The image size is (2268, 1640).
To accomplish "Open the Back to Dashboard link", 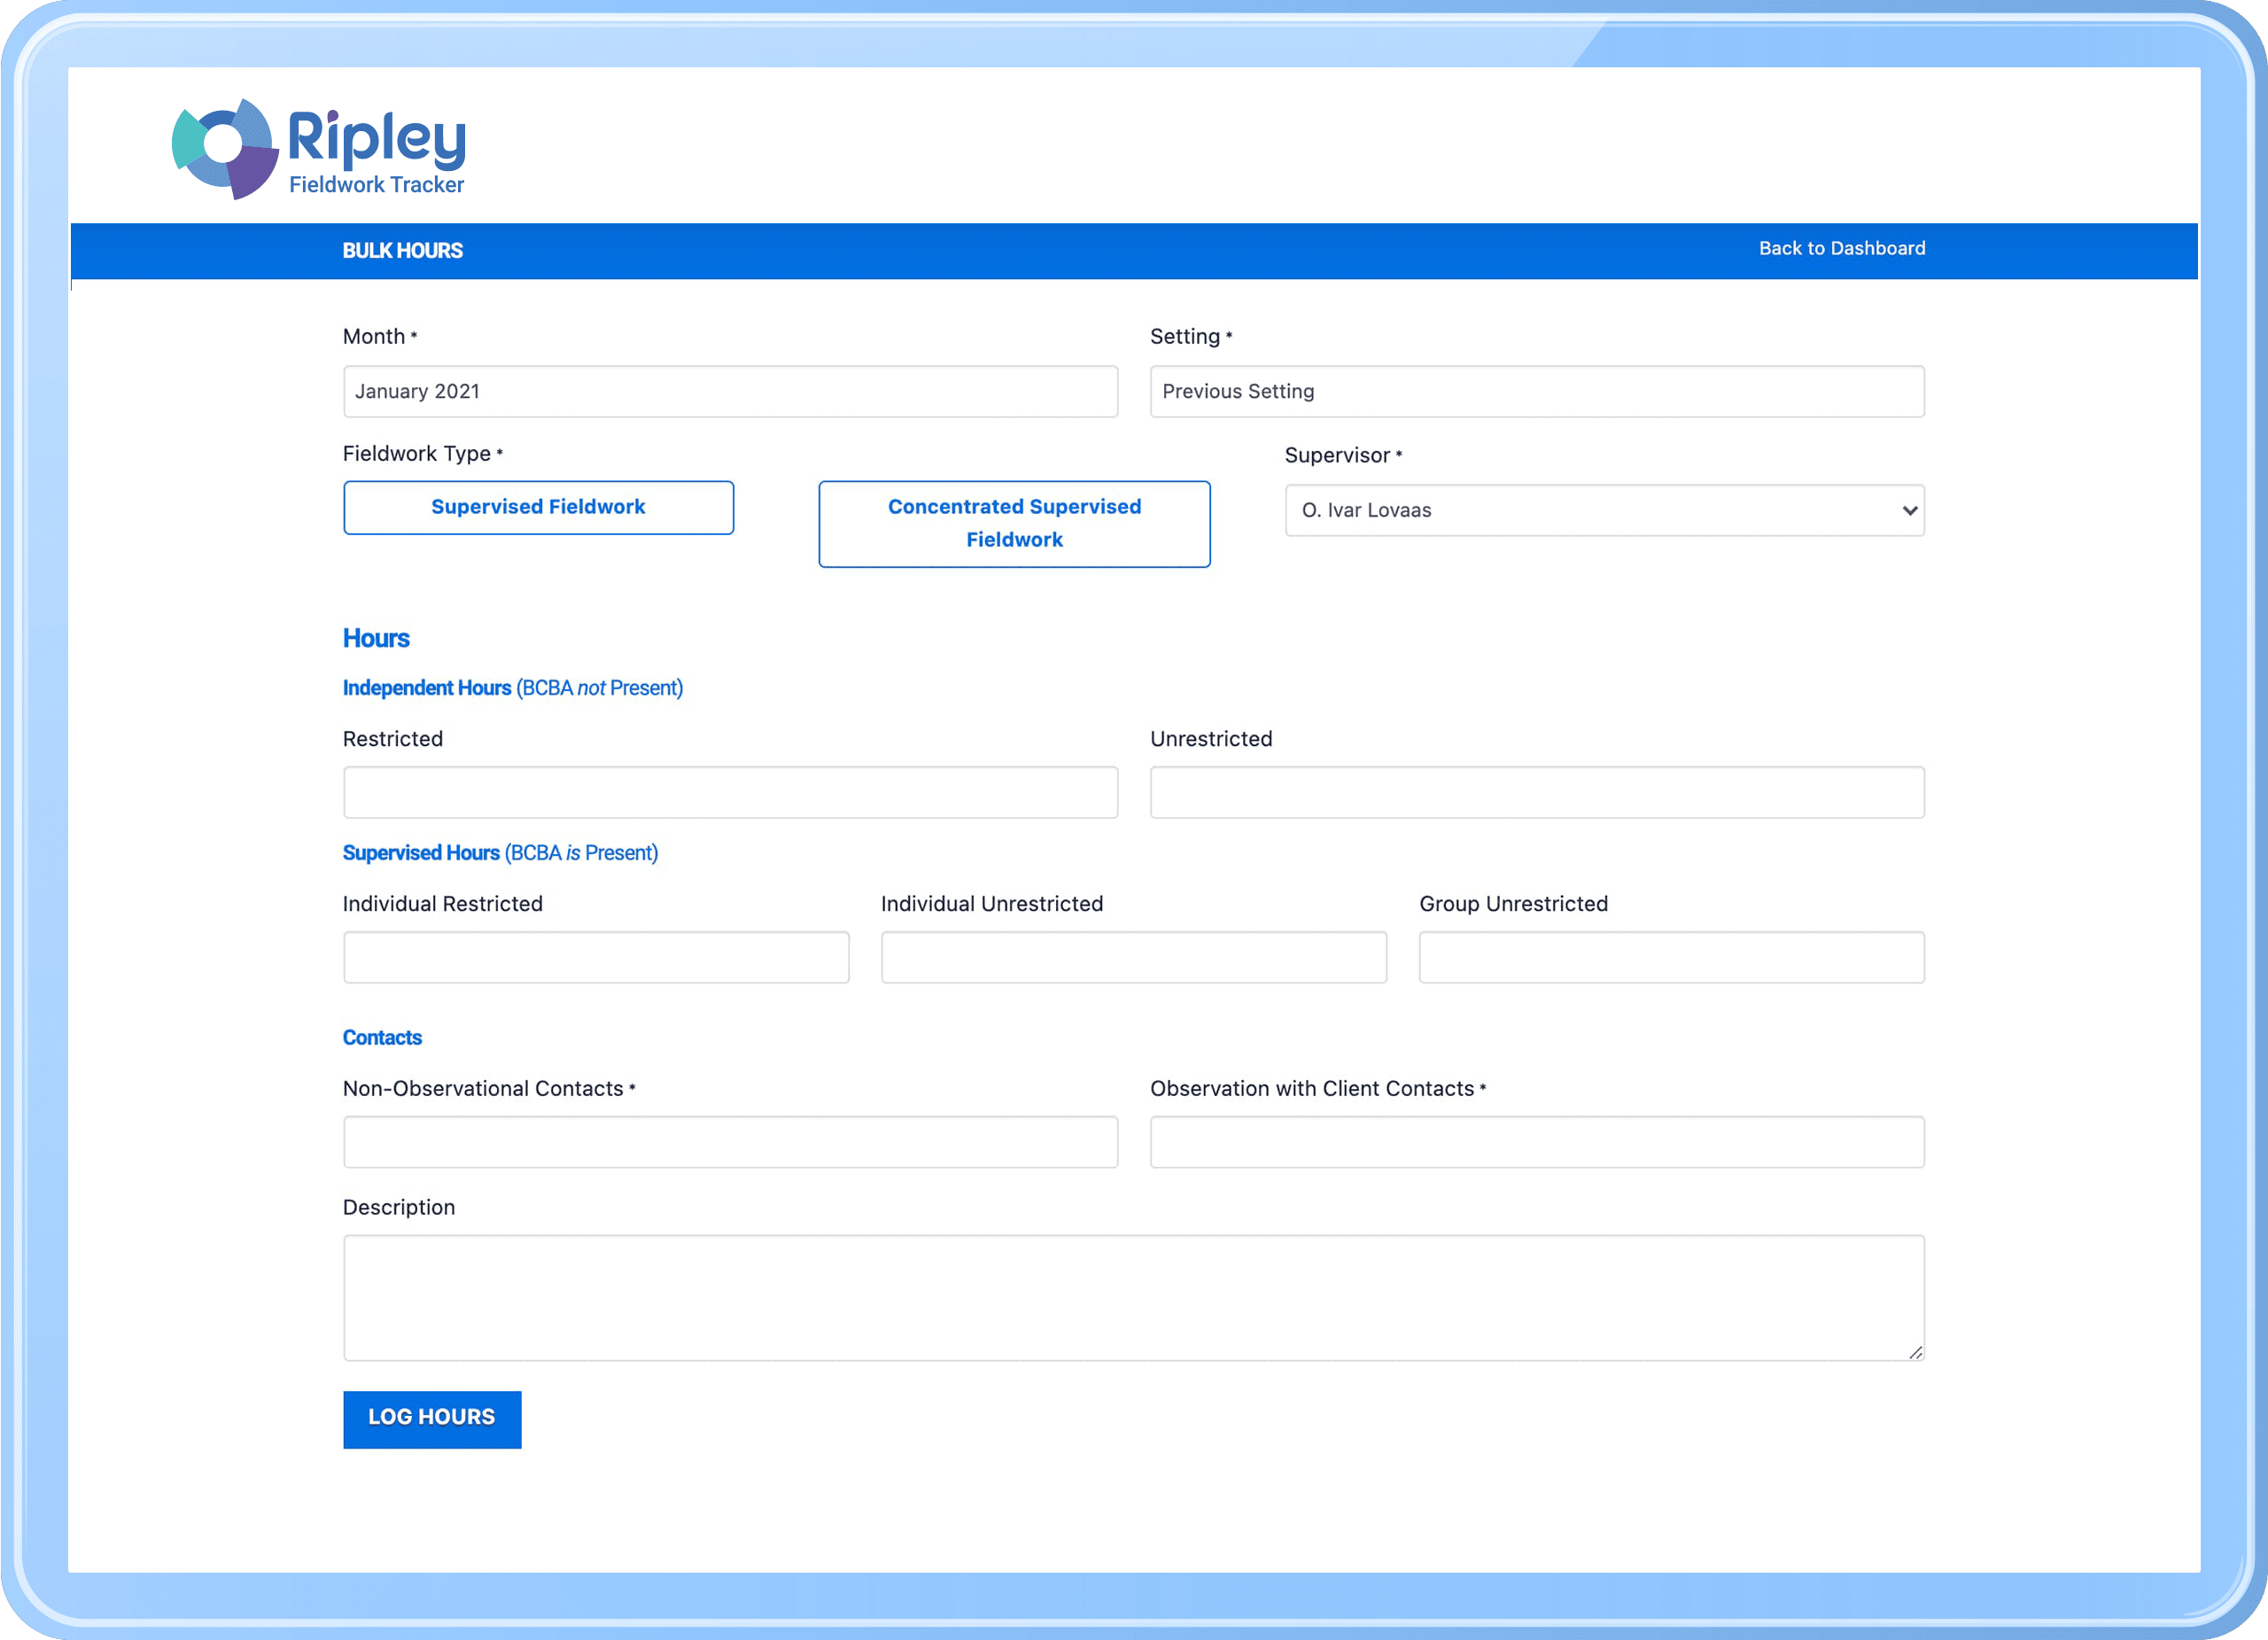I will click(1842, 248).
